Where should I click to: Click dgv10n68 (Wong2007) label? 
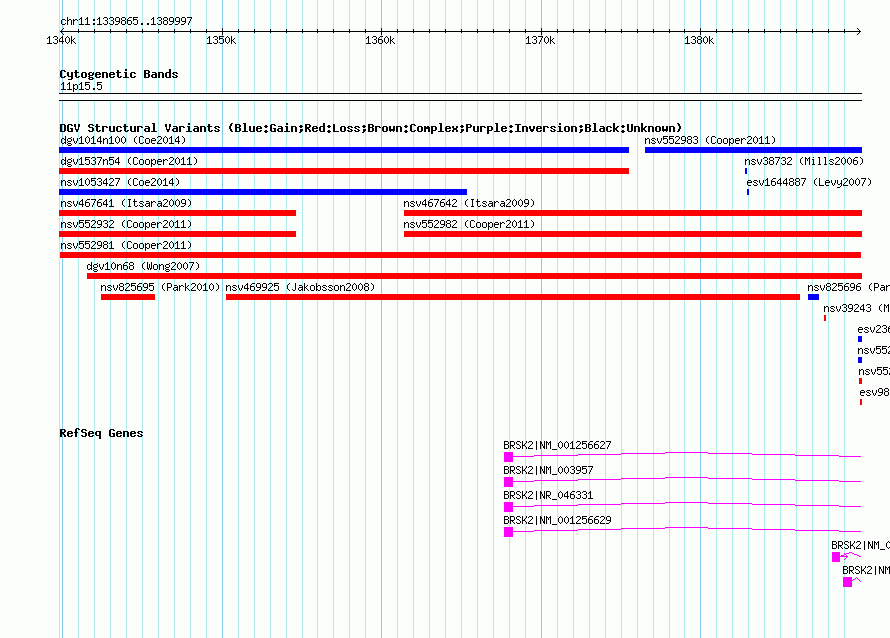click(143, 266)
